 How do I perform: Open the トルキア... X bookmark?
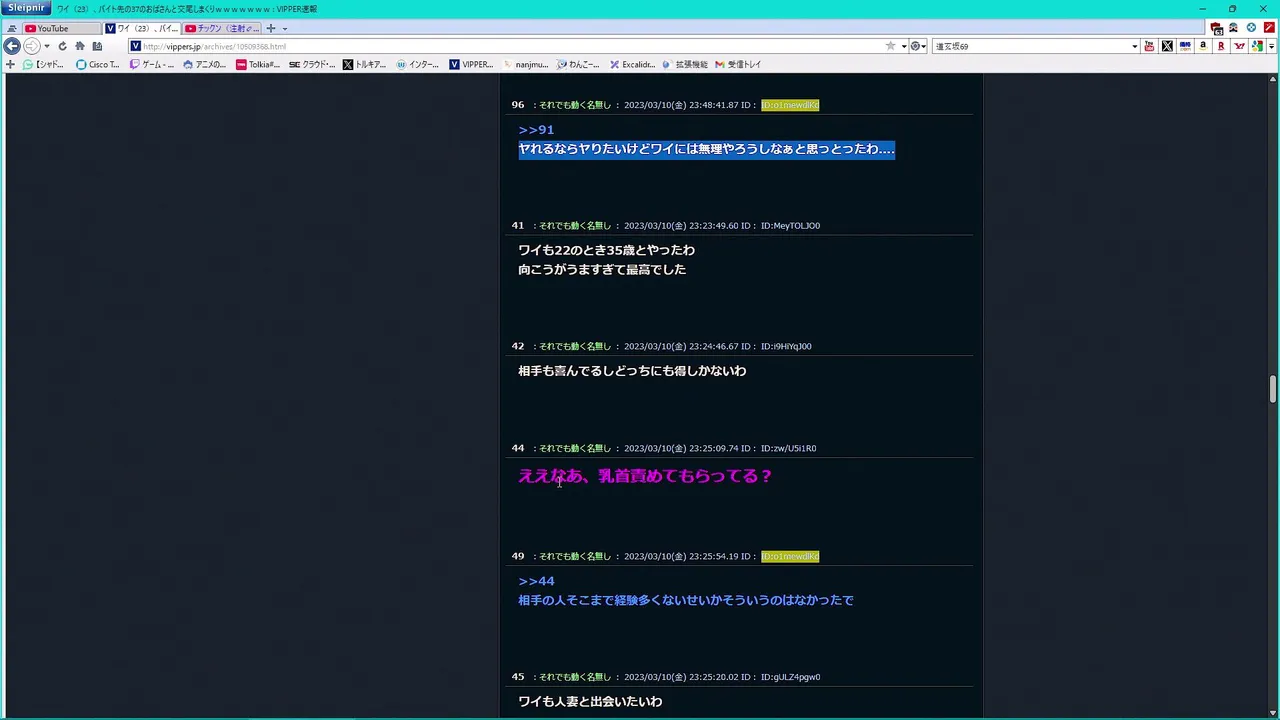pyautogui.click(x=364, y=64)
